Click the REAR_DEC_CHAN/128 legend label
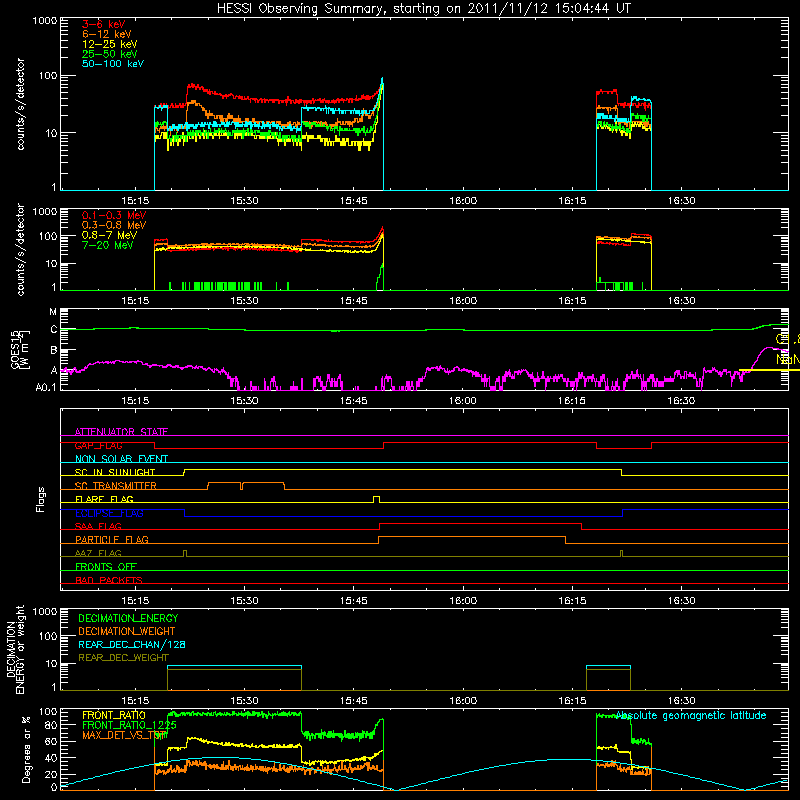 (x=132, y=644)
